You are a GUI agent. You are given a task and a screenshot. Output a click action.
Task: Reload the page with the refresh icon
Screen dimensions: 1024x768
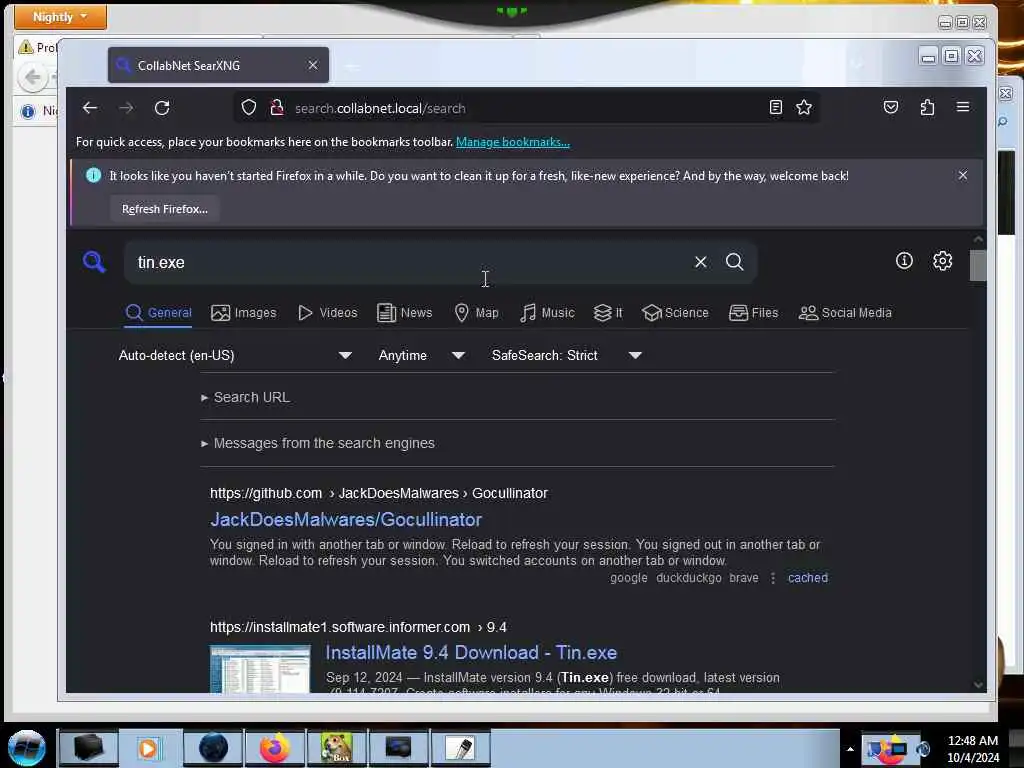tap(162, 108)
